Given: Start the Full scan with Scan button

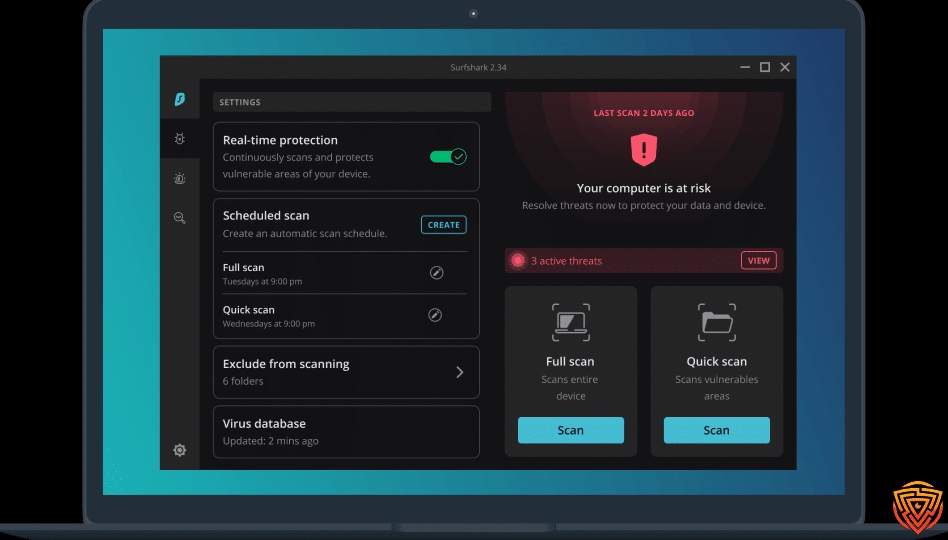Looking at the screenshot, I should [x=570, y=430].
